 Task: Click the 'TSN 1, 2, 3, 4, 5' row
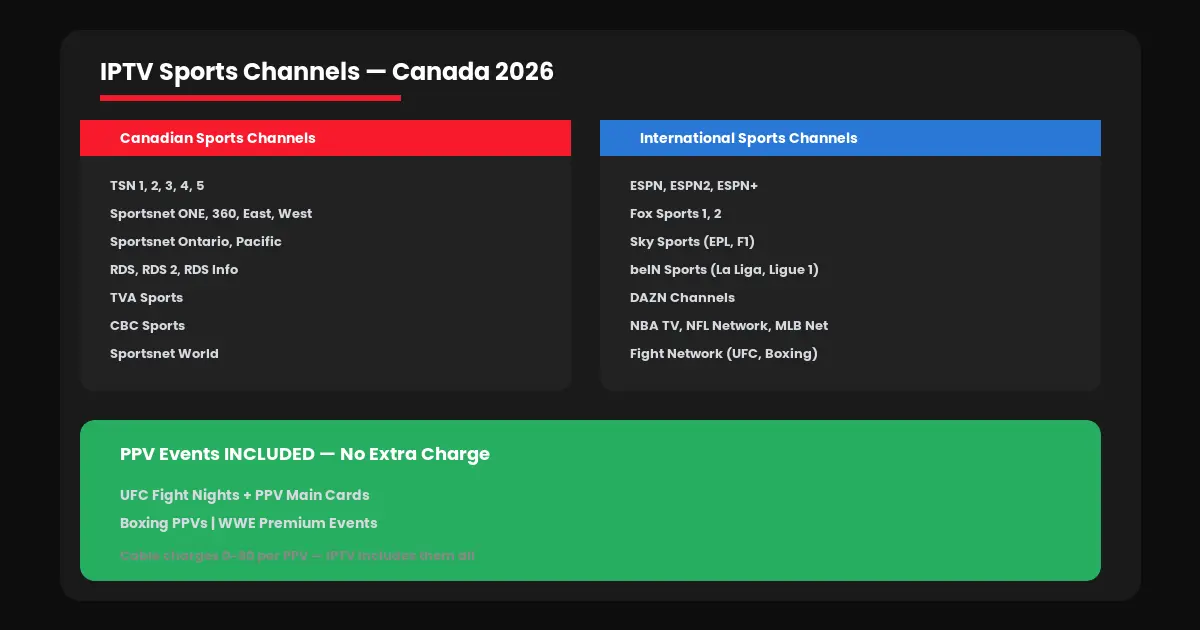pos(157,186)
